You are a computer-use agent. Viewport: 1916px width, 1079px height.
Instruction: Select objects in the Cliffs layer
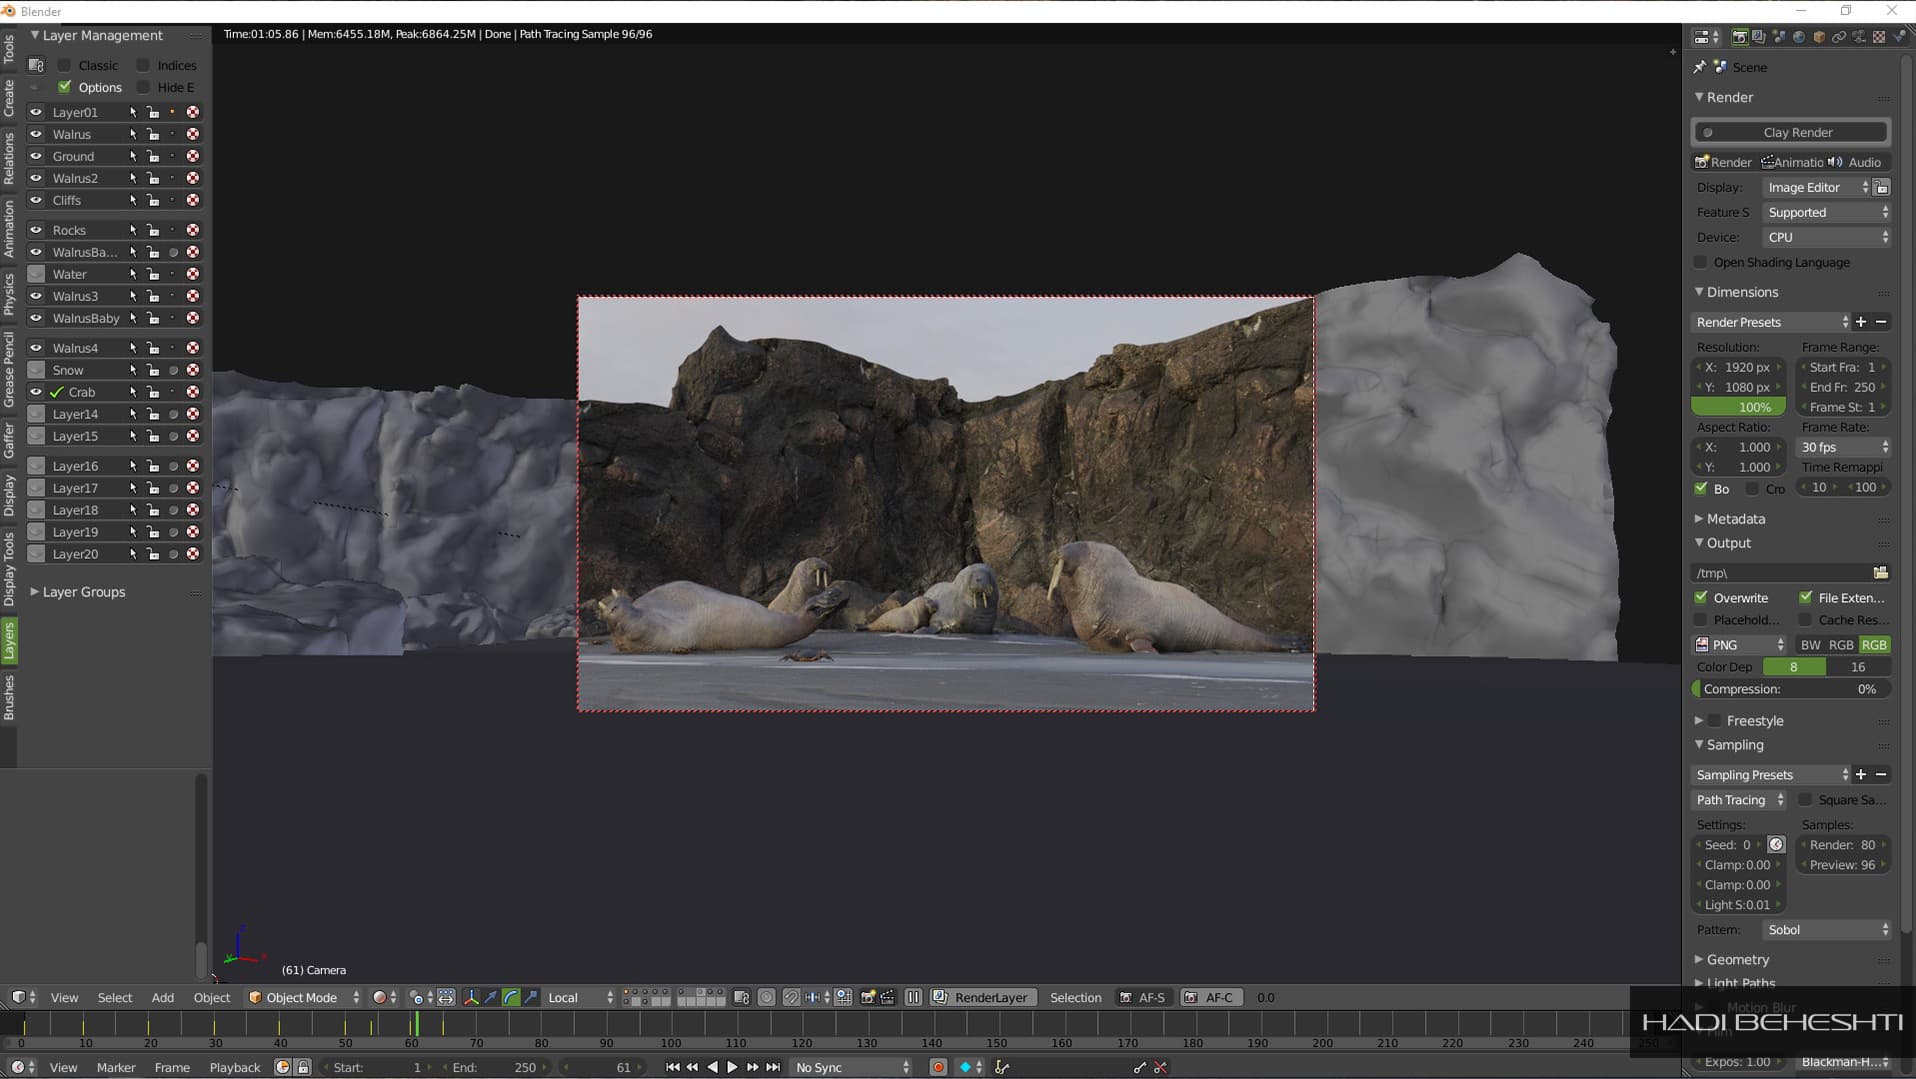point(132,200)
